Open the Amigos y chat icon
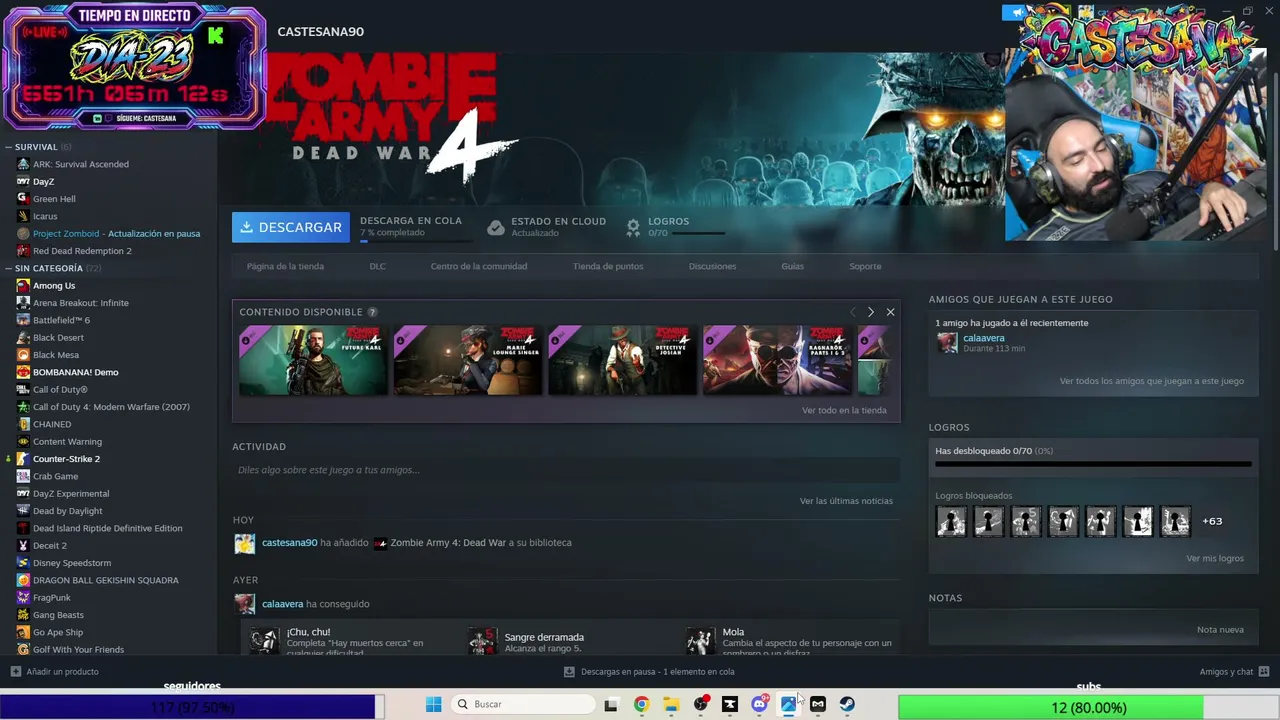 click(1264, 672)
